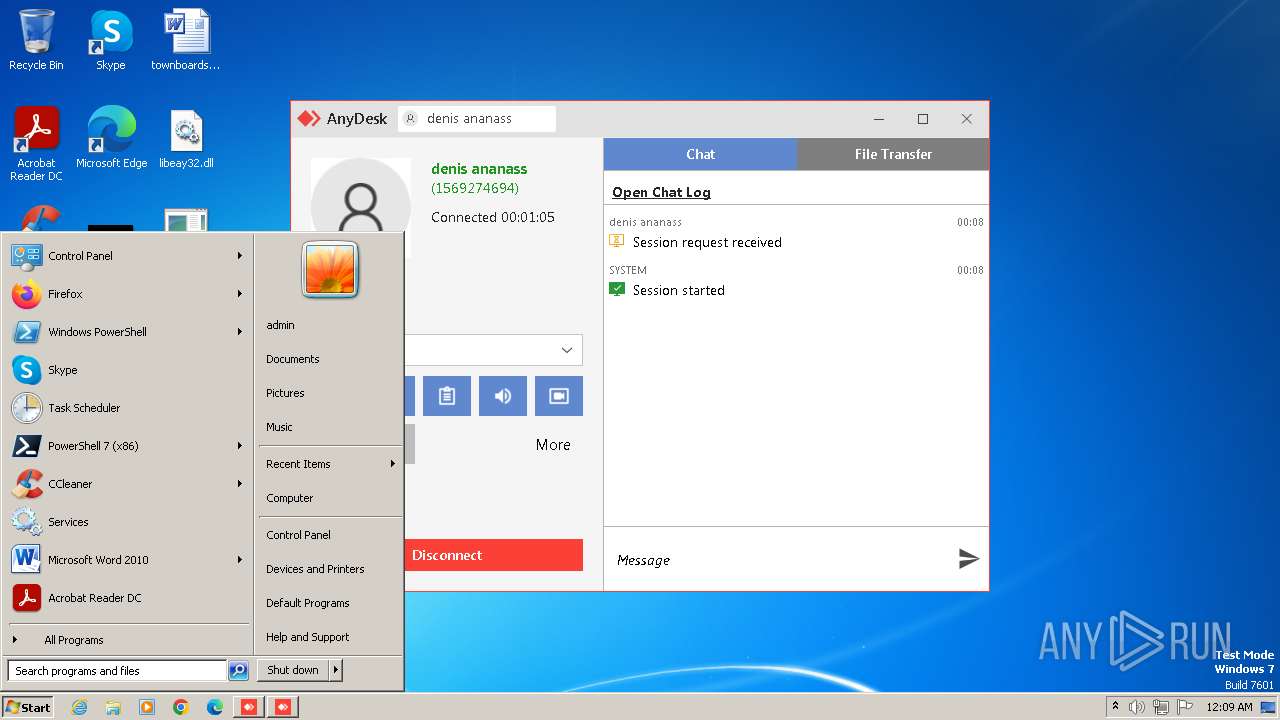
Task: Click the Microsoft Edge taskbar icon
Action: point(215,707)
